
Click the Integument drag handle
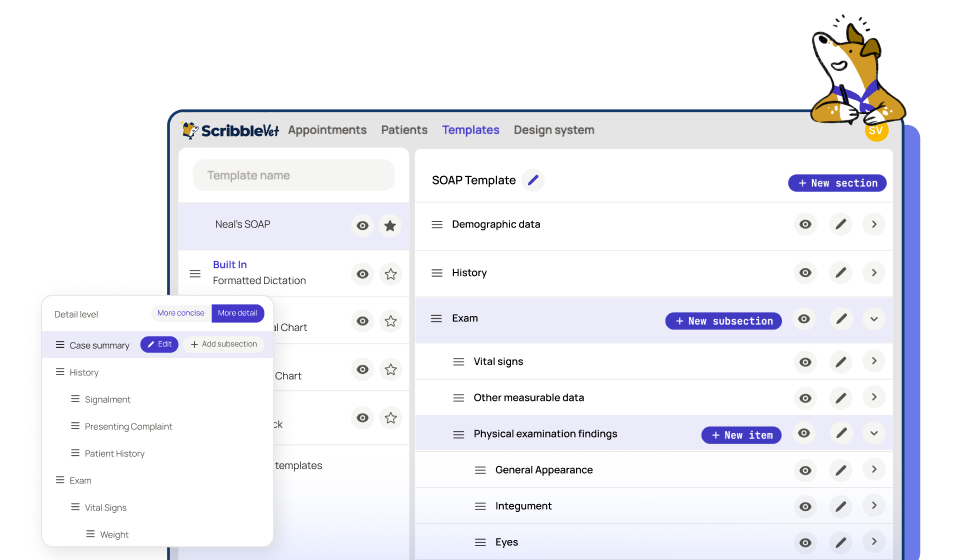tap(481, 506)
